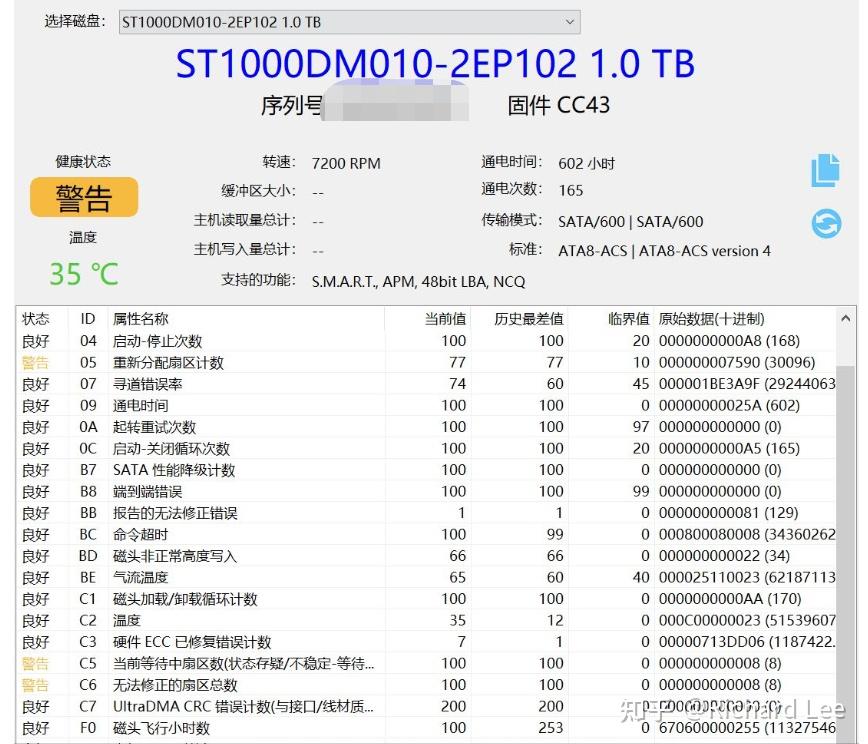This screenshot has width=868, height=744.
Task: Click the 属性名称 column header
Action: [137, 318]
